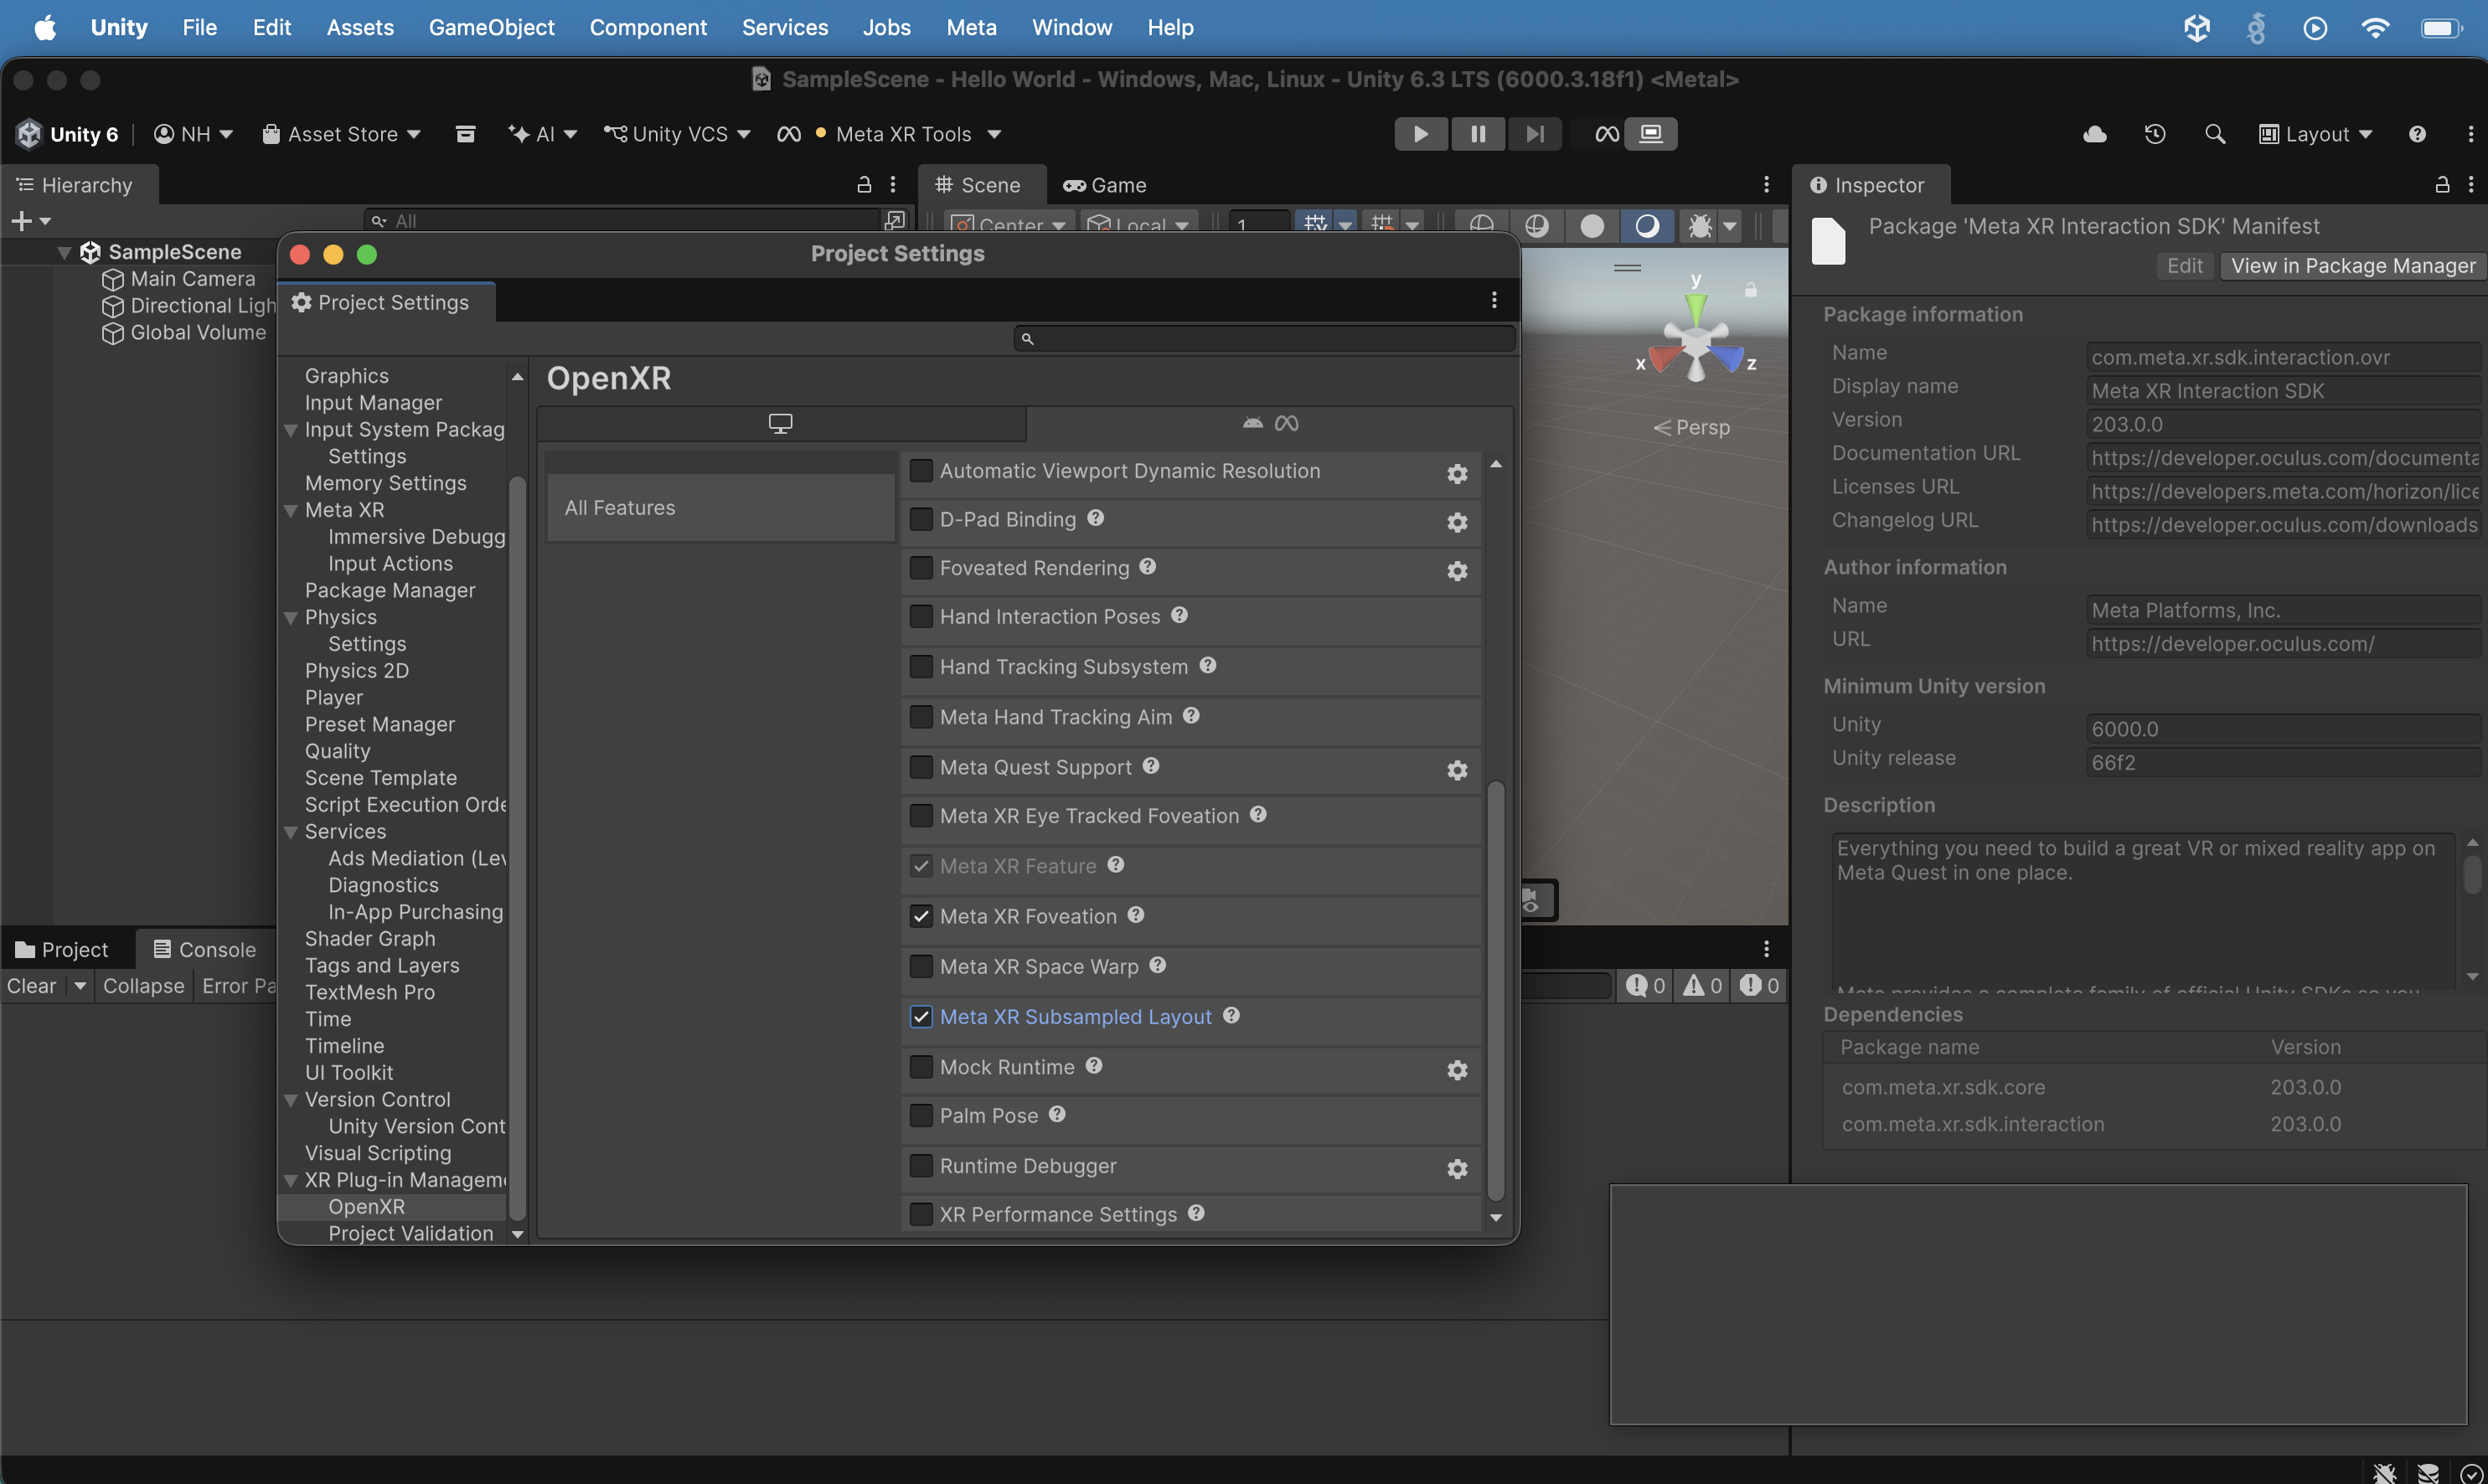Click the Pause button in toolbar

(x=1477, y=134)
